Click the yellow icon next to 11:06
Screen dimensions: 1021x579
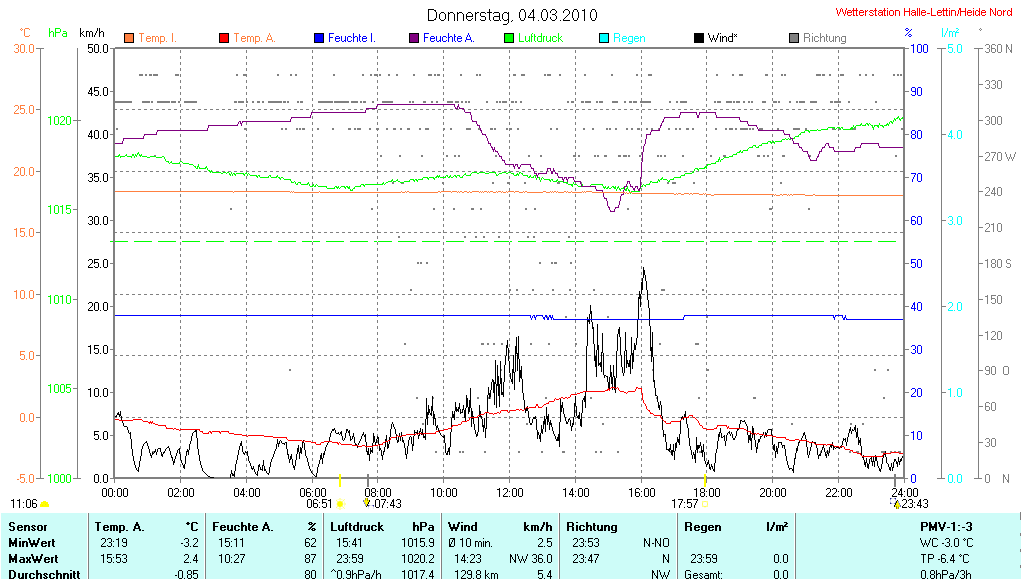coord(45,504)
